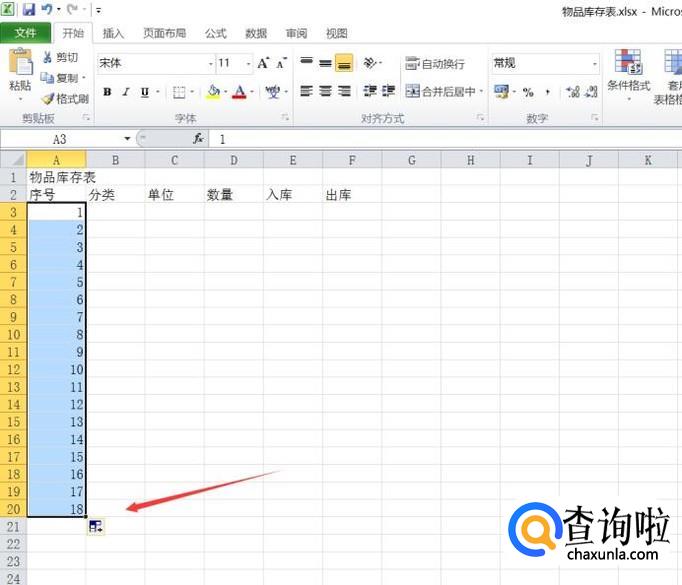
Task: Switch to the 页面布局 Page Layout tab
Action: [x=165, y=33]
